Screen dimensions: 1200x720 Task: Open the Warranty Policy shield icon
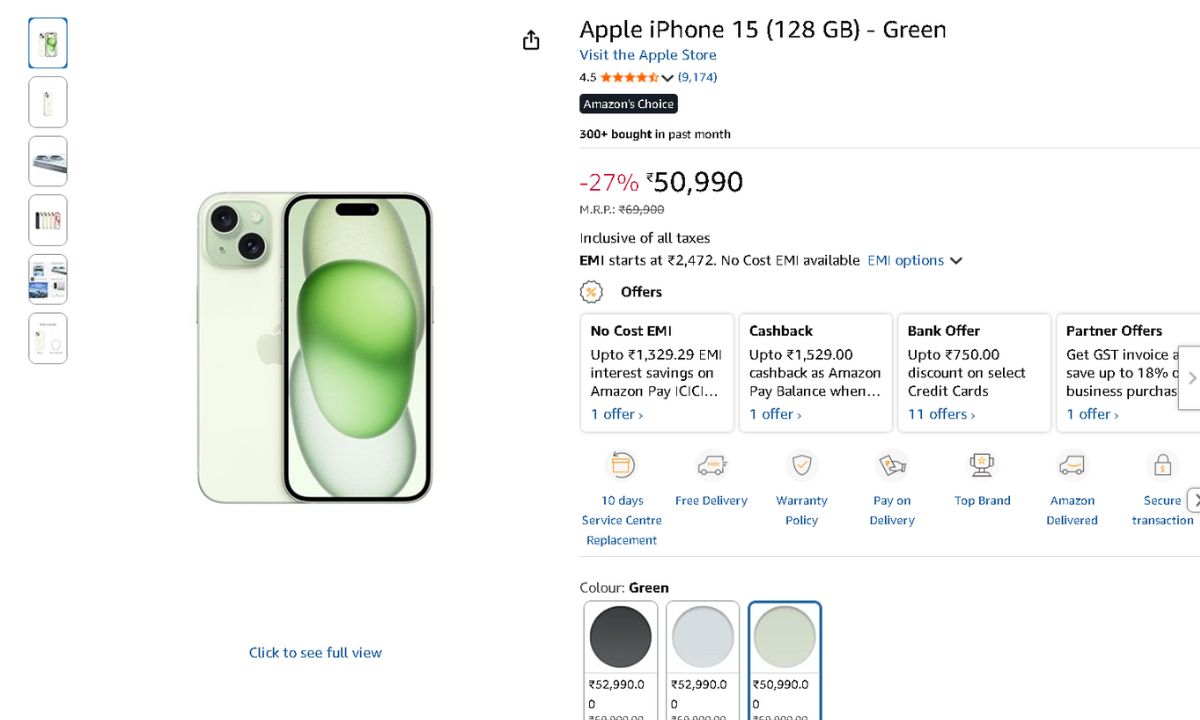click(x=801, y=465)
